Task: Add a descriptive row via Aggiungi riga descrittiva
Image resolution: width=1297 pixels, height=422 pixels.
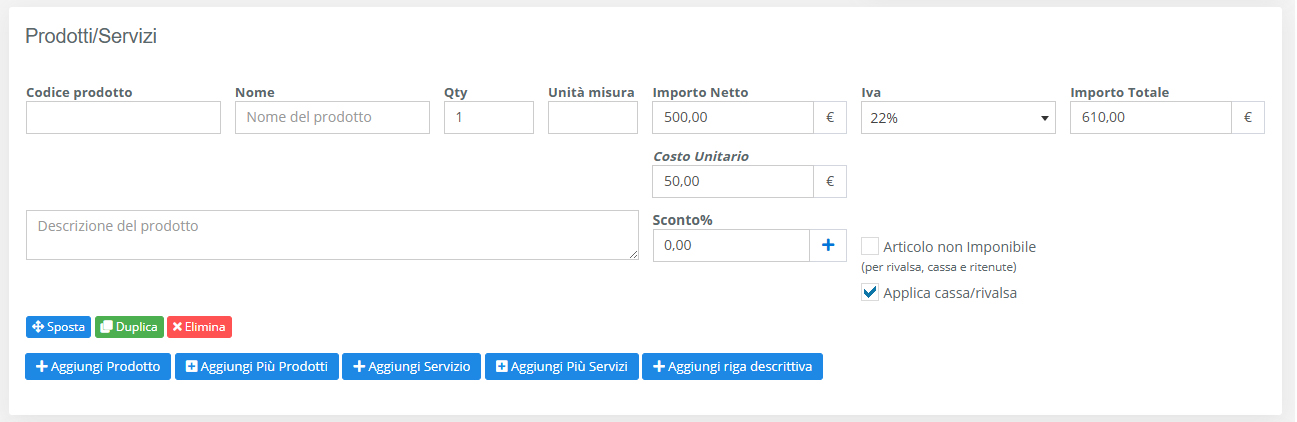Action: [x=732, y=367]
